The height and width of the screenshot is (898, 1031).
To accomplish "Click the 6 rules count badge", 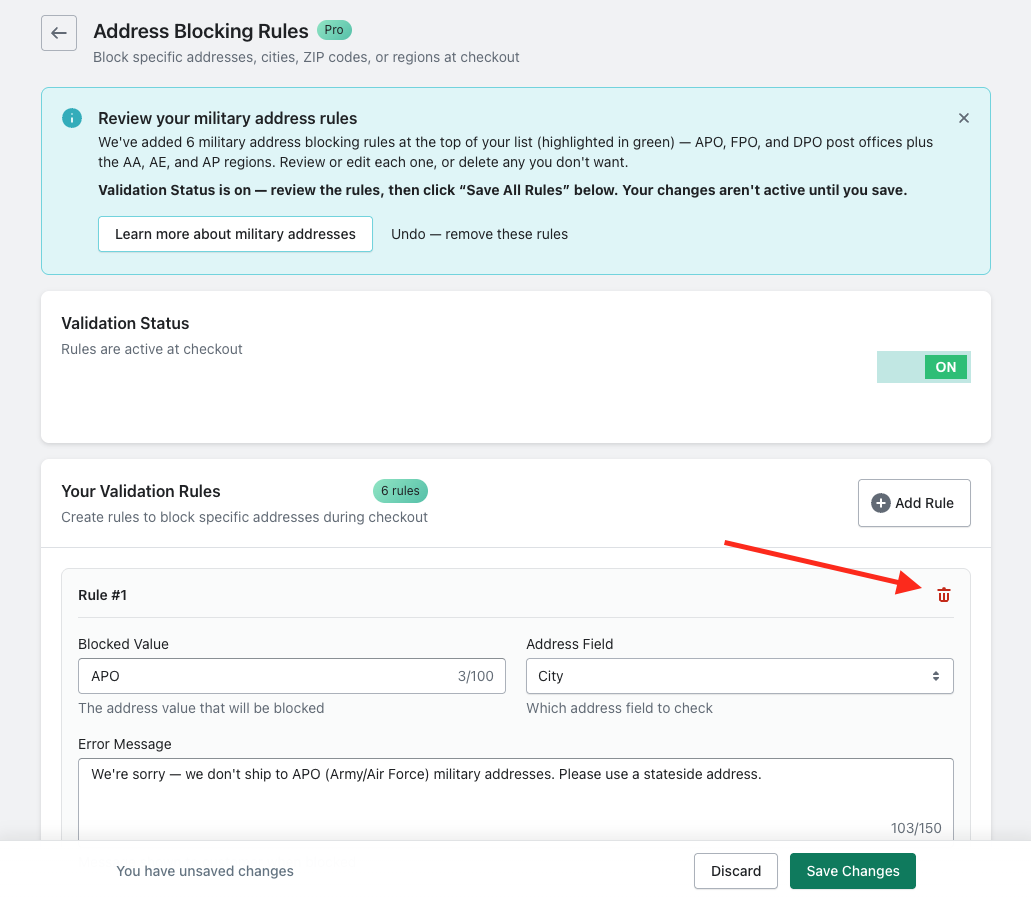I will click(400, 490).
